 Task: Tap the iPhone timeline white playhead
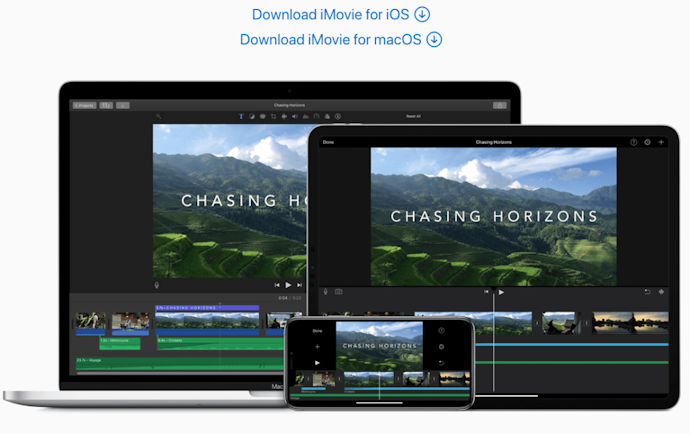tap(379, 385)
